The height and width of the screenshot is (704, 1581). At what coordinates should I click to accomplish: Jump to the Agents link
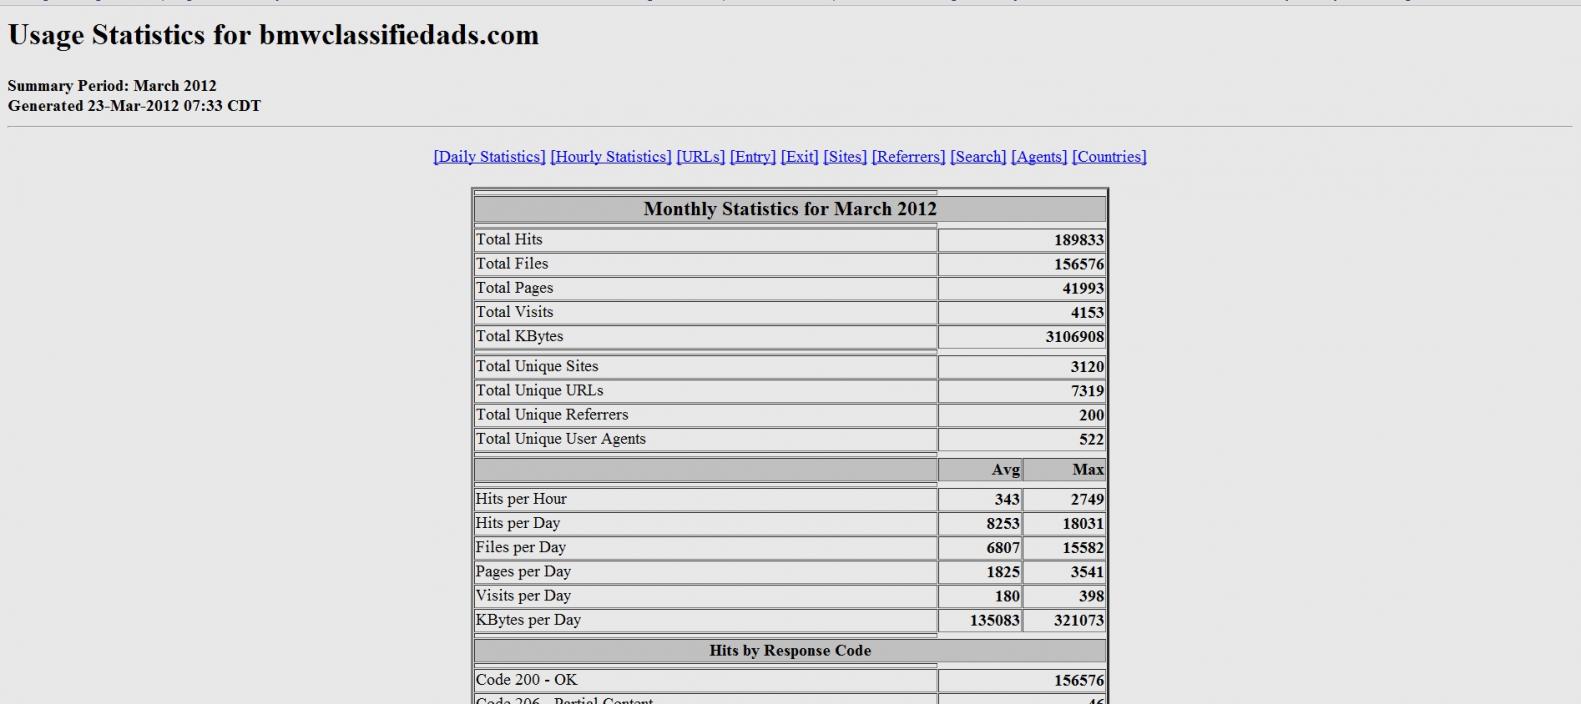pos(1039,157)
